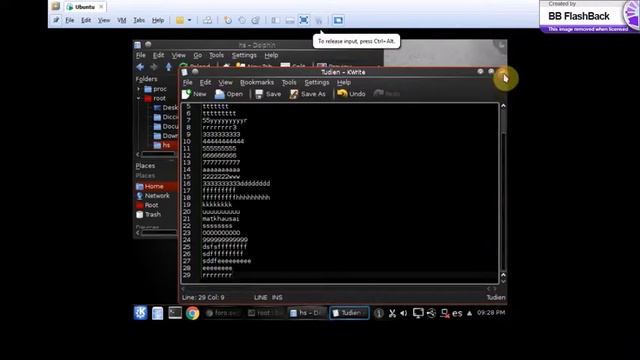
Task: Undo the last edit in KWrite
Action: 351,94
